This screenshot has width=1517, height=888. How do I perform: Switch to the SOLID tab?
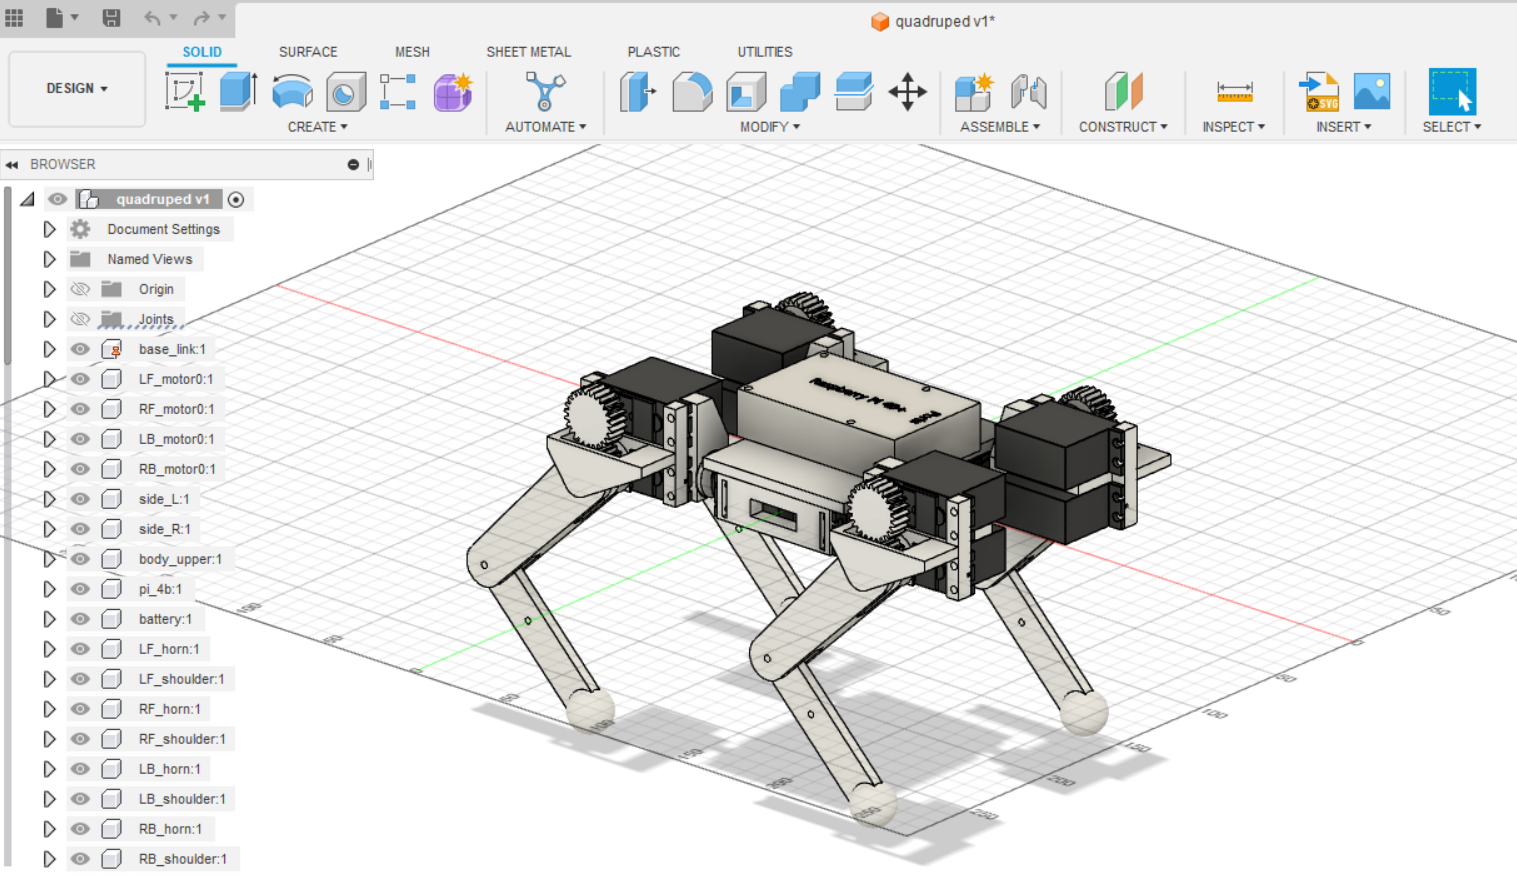[202, 52]
